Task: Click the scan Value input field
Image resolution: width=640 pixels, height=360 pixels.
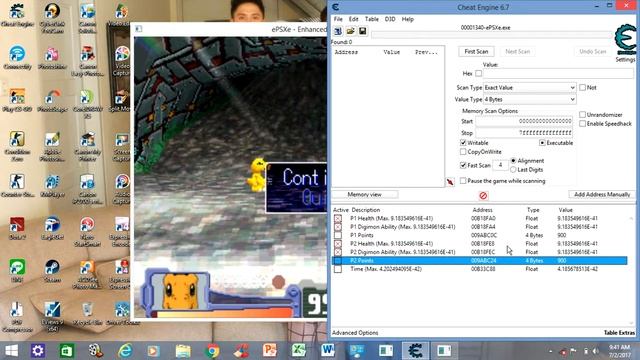Action: 558,73
